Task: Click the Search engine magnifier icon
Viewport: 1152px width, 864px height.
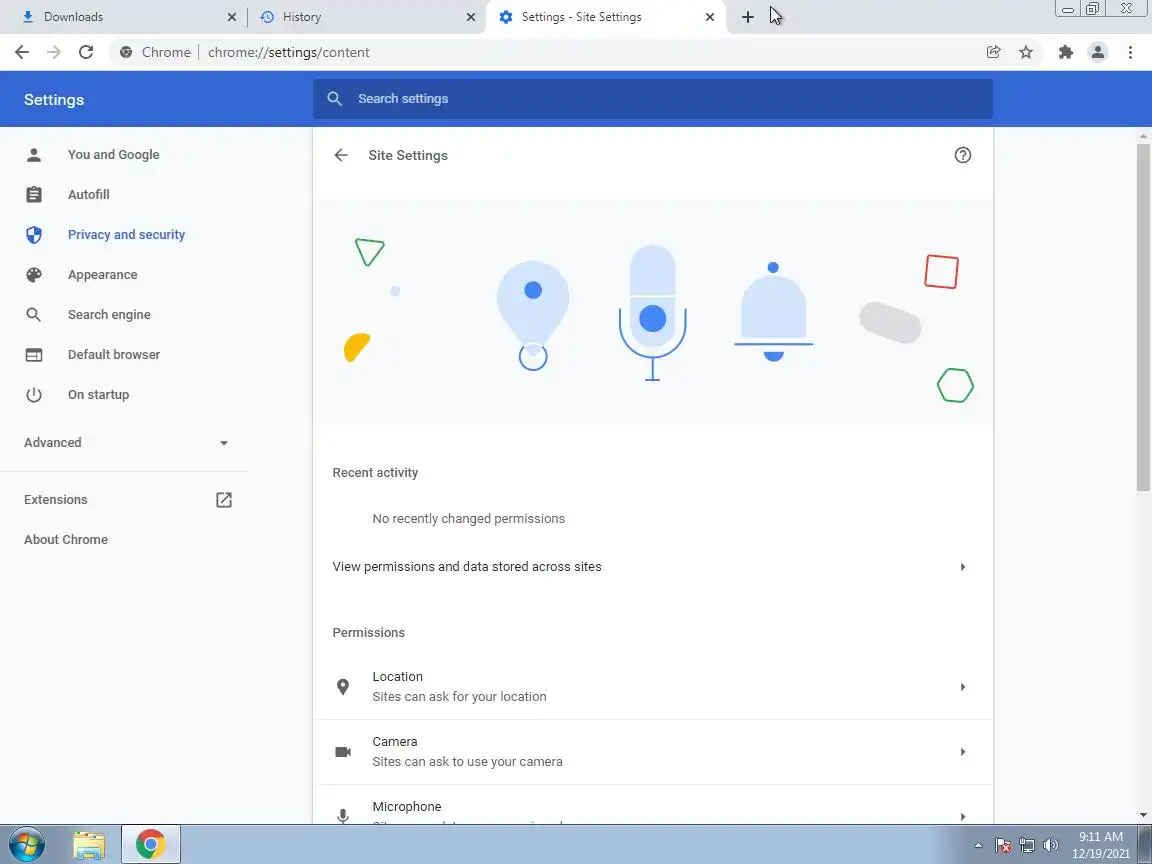Action: tap(34, 314)
